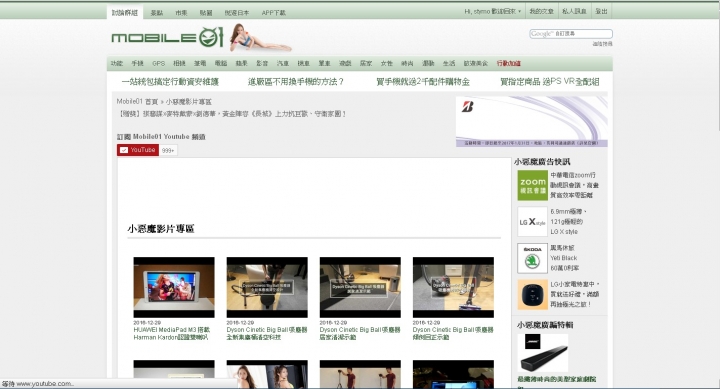Click the Bose soundbar image
Image resolution: width=720 pixels, height=389 pixels.
click(x=543, y=353)
